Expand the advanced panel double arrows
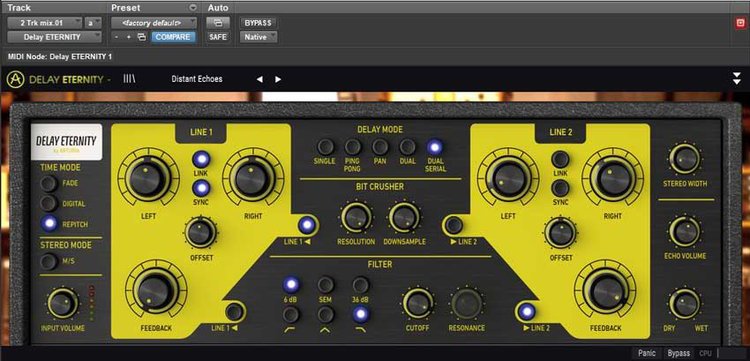Image resolution: width=750 pixels, height=361 pixels. pos(737,79)
